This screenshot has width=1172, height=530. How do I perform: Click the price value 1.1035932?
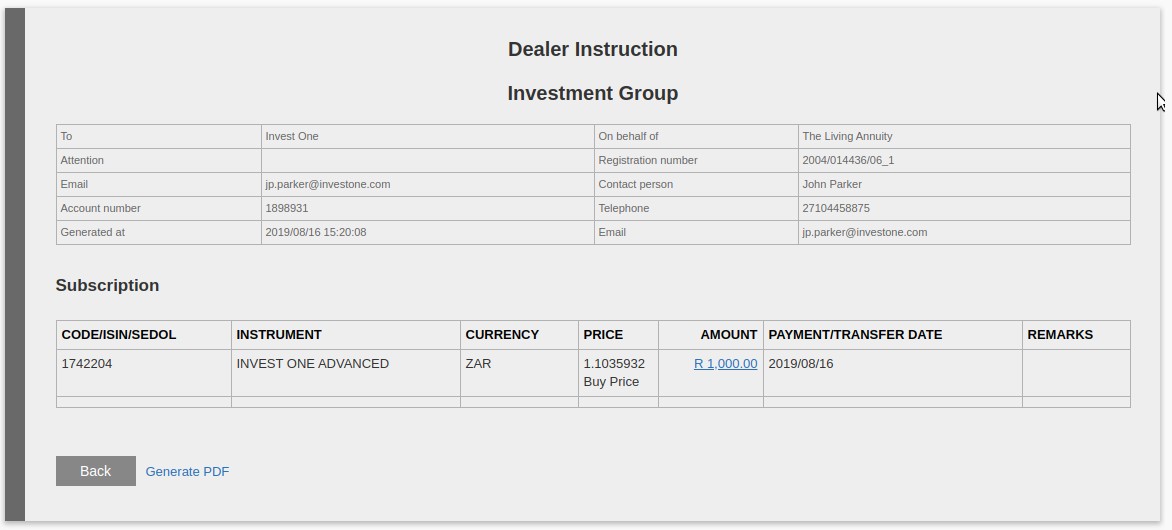point(614,364)
